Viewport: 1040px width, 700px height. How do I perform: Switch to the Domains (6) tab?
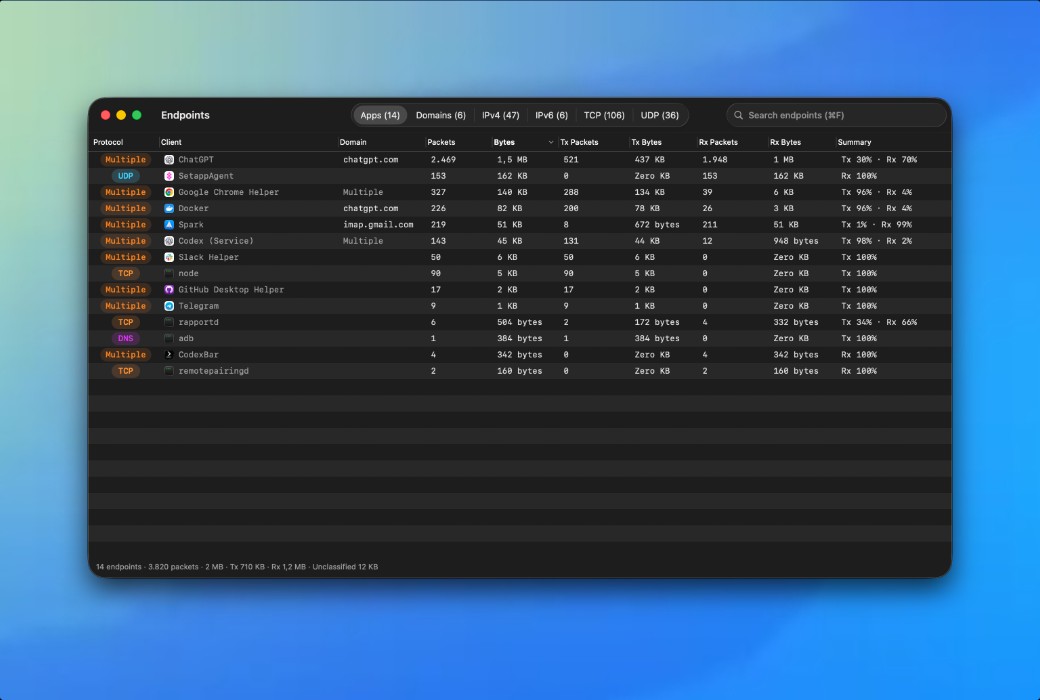pyautogui.click(x=440, y=115)
